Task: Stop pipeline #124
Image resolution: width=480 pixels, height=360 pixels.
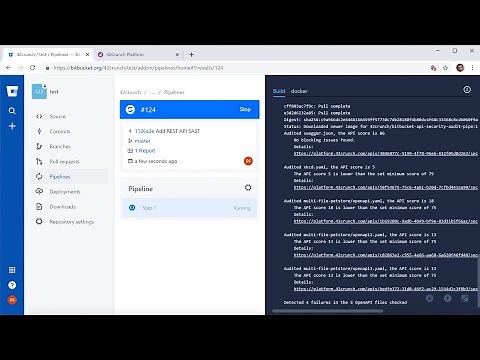Action: coord(245,109)
